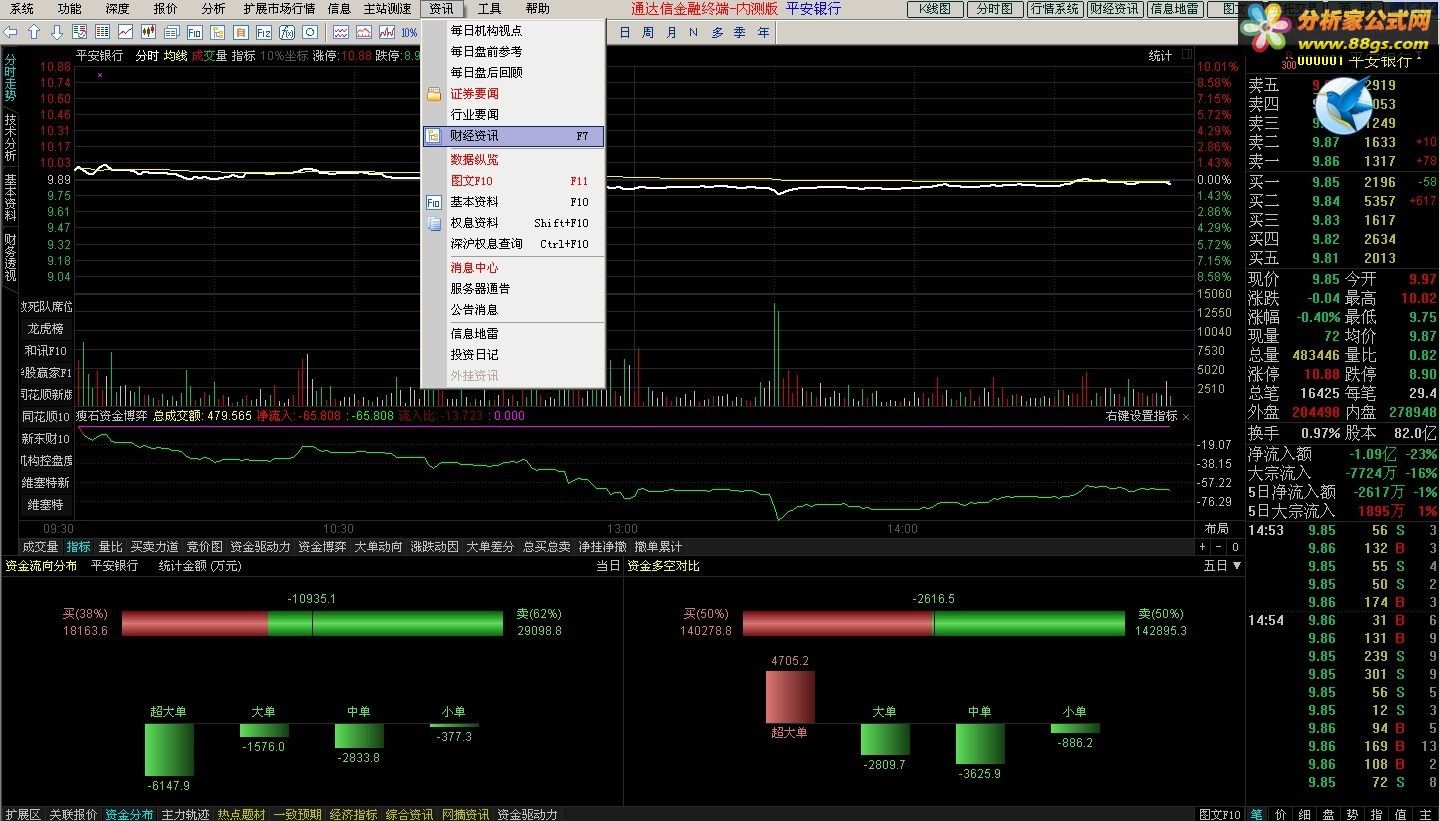Choose 图文F10 from the 资讯 menu
Image resolution: width=1440 pixels, height=821 pixels.
(x=513, y=181)
